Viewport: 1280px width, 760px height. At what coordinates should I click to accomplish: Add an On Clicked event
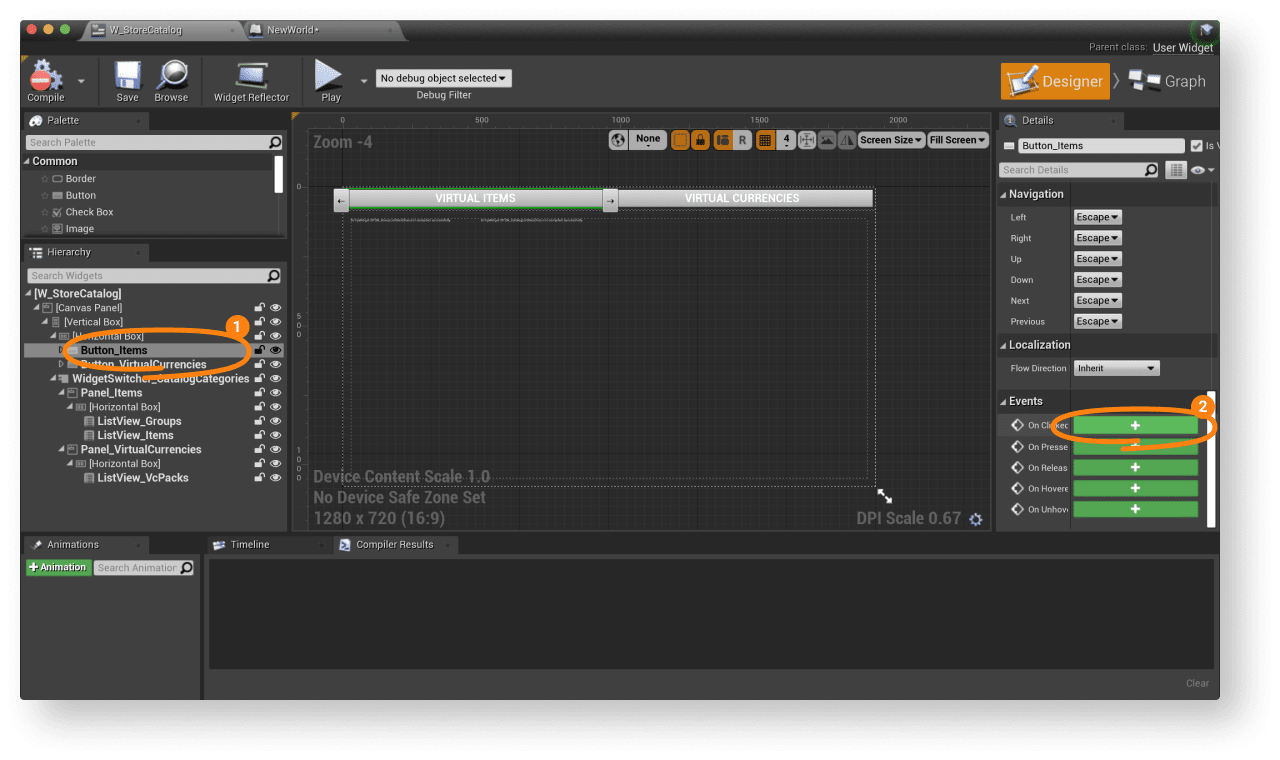[1134, 426]
